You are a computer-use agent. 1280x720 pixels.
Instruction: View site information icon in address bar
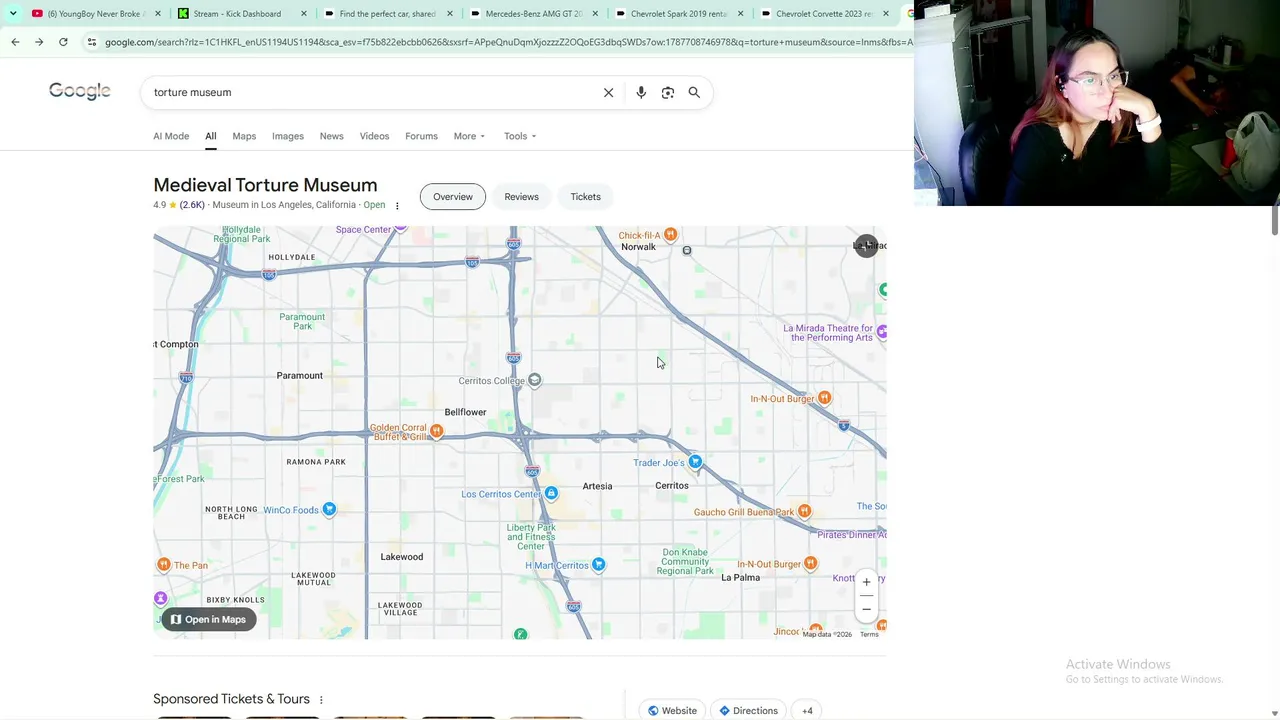[92, 42]
